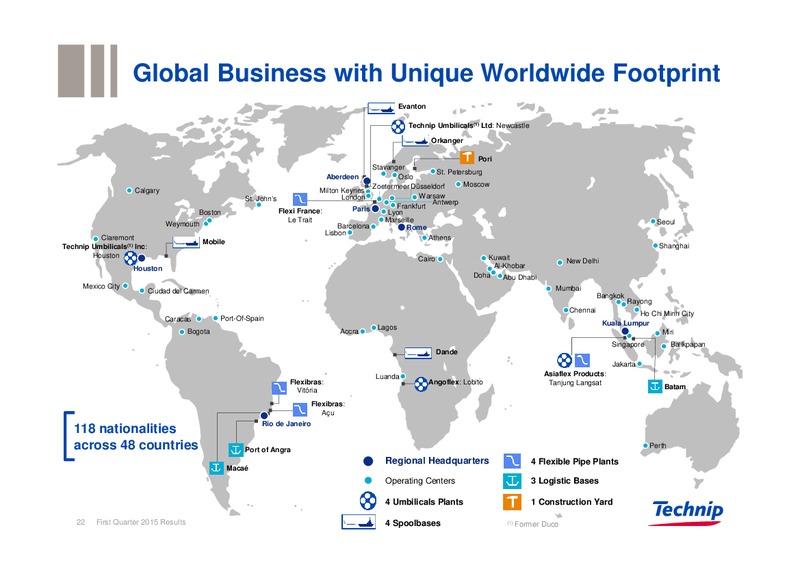The image size is (800, 565).
Task: Click the slide page number 22
Action: click(81, 522)
